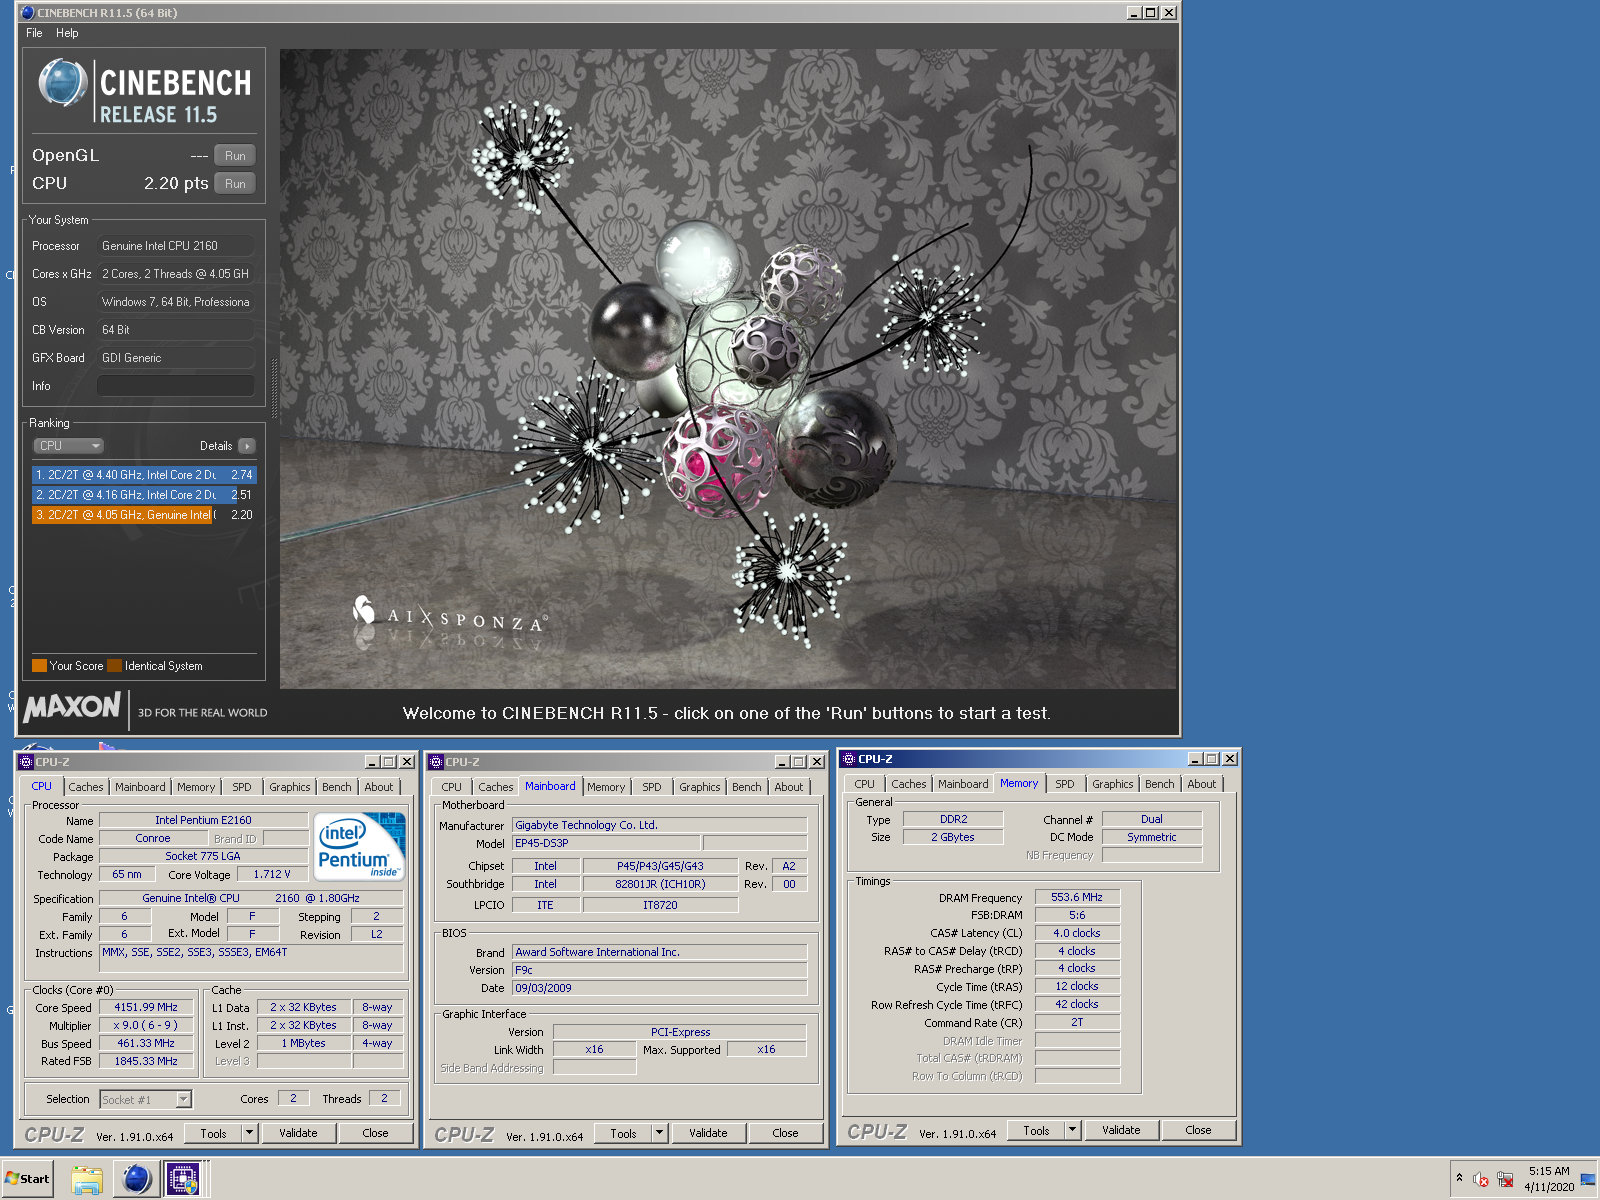
Task: Show hidden tray icons arrow
Action: [1459, 1178]
